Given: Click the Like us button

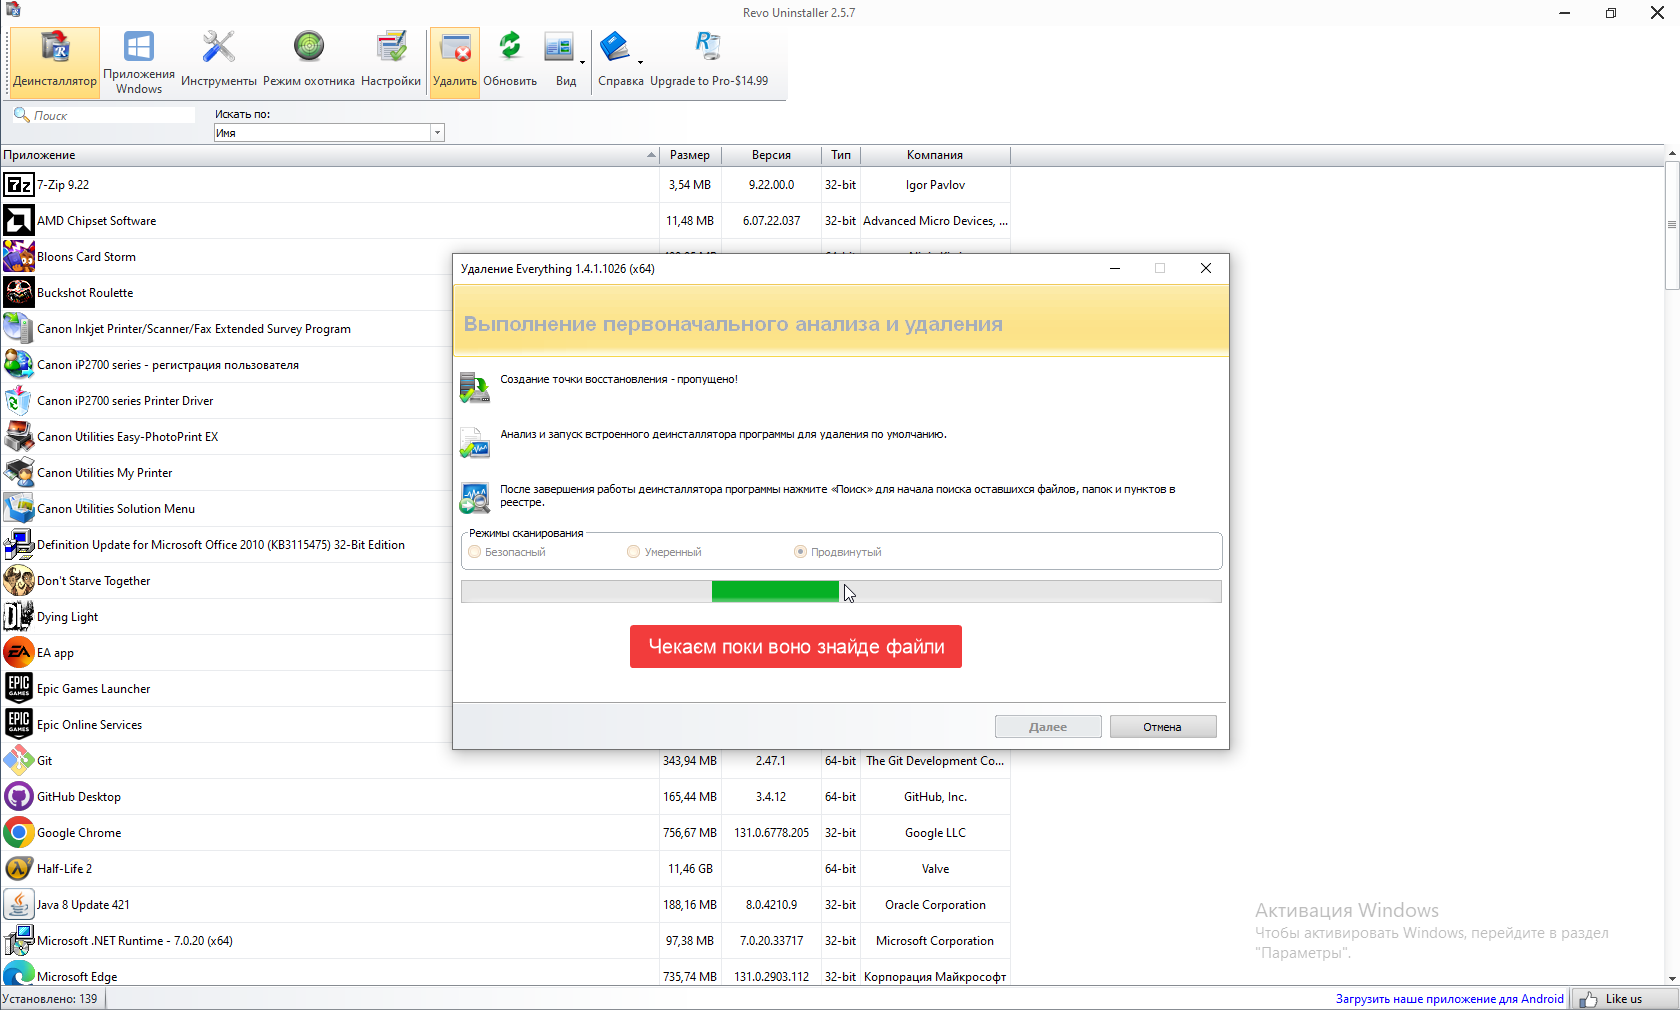Looking at the screenshot, I should pos(1624,999).
